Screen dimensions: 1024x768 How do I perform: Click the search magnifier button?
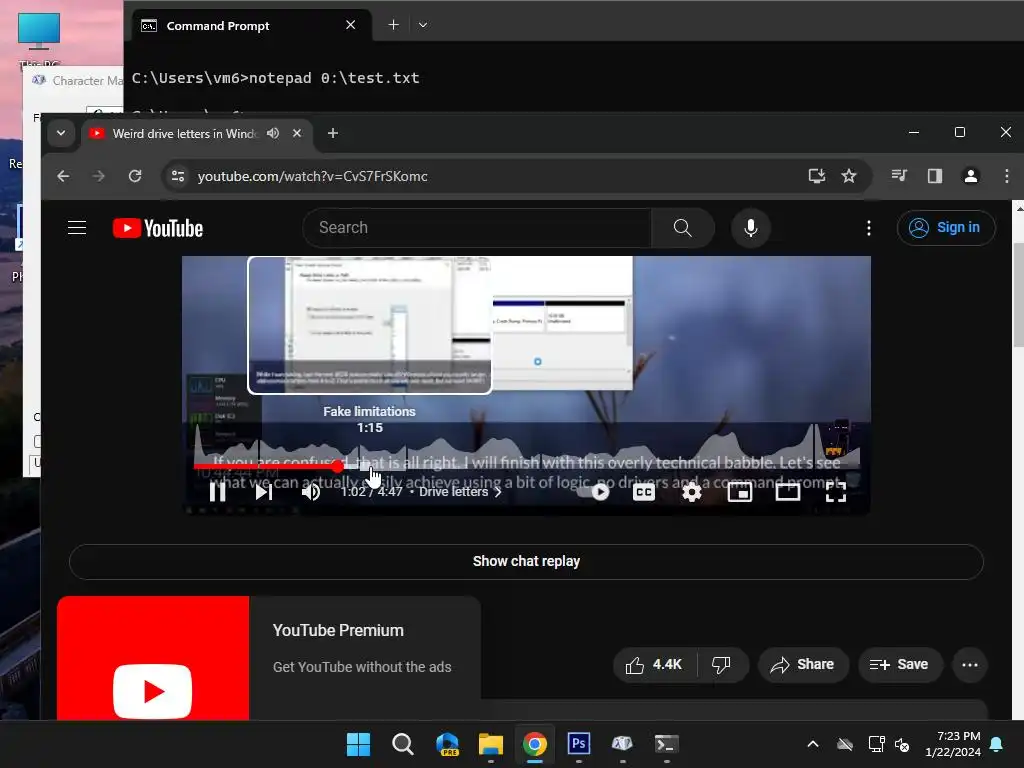682,227
